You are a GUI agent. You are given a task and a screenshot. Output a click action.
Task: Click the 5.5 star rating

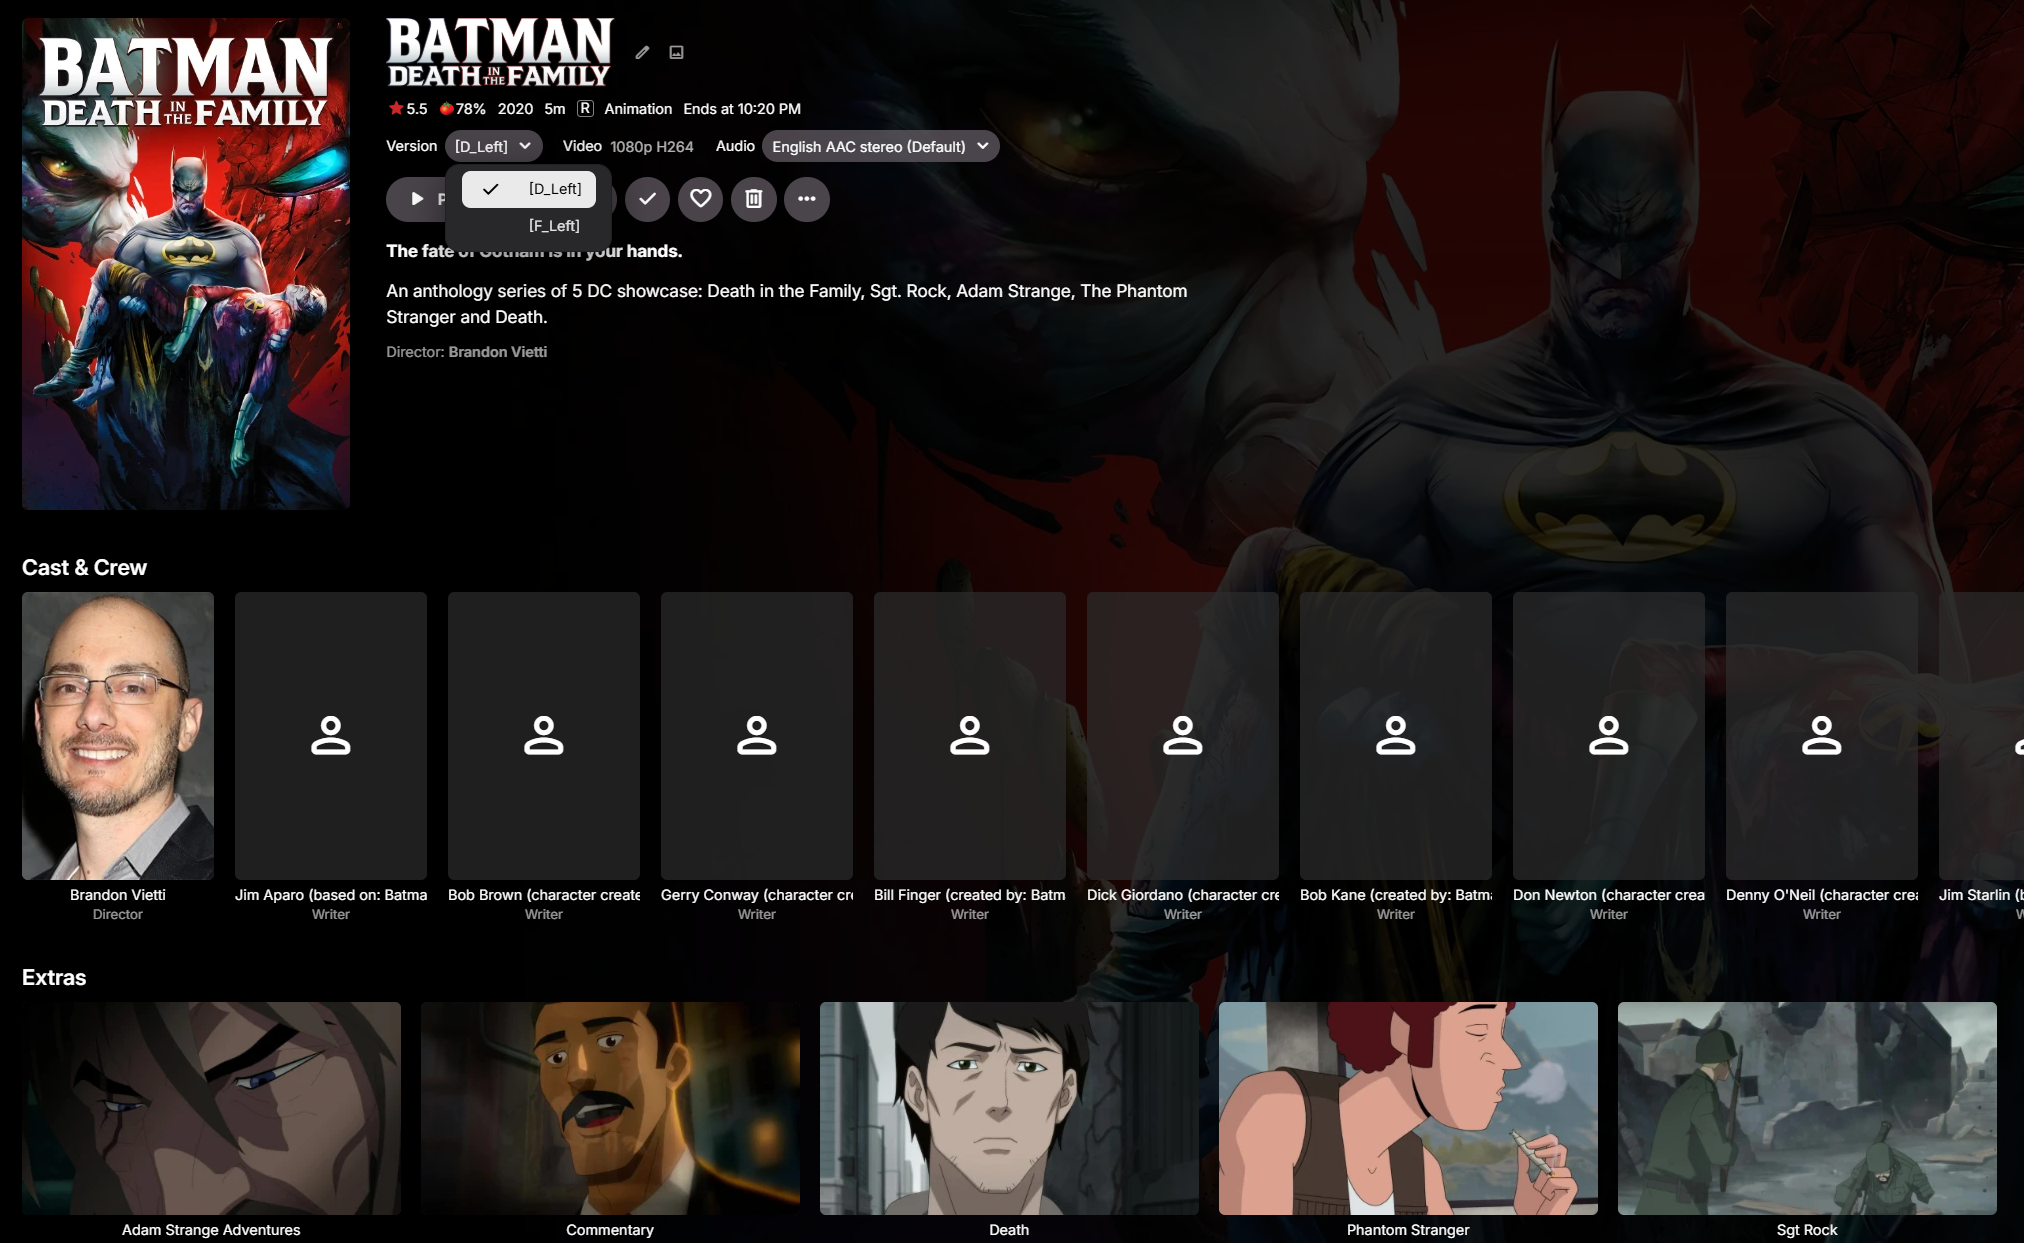(408, 109)
